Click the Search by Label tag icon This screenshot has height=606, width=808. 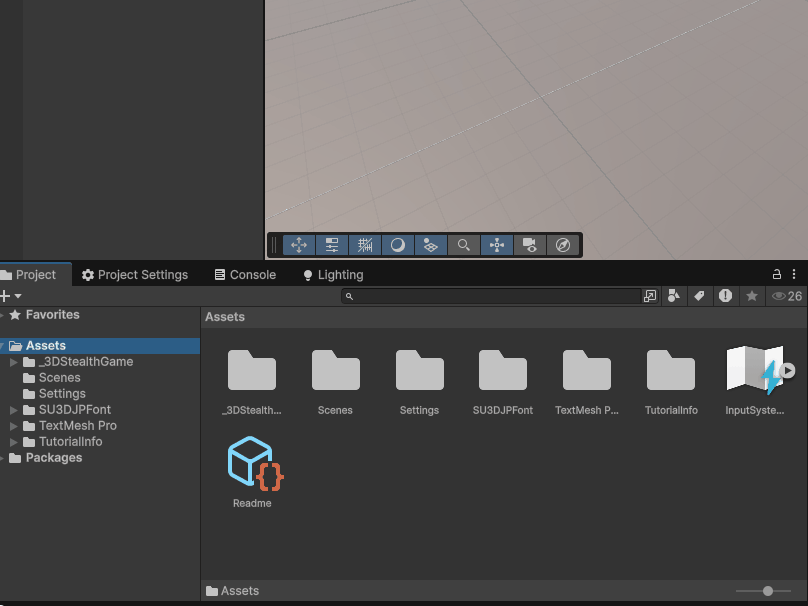pyautogui.click(x=700, y=296)
